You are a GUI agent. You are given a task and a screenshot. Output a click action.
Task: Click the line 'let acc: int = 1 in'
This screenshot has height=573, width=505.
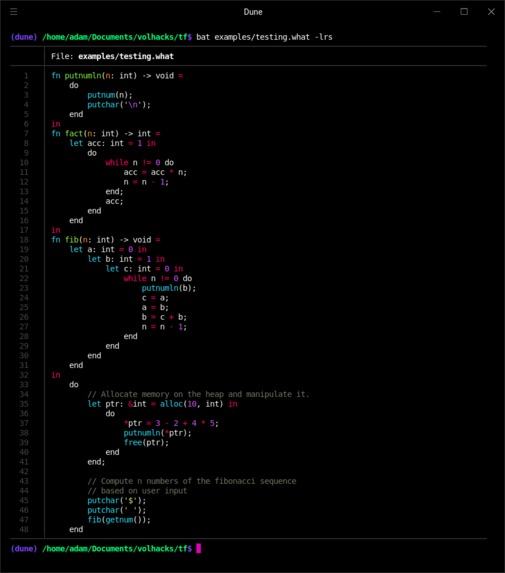click(113, 143)
